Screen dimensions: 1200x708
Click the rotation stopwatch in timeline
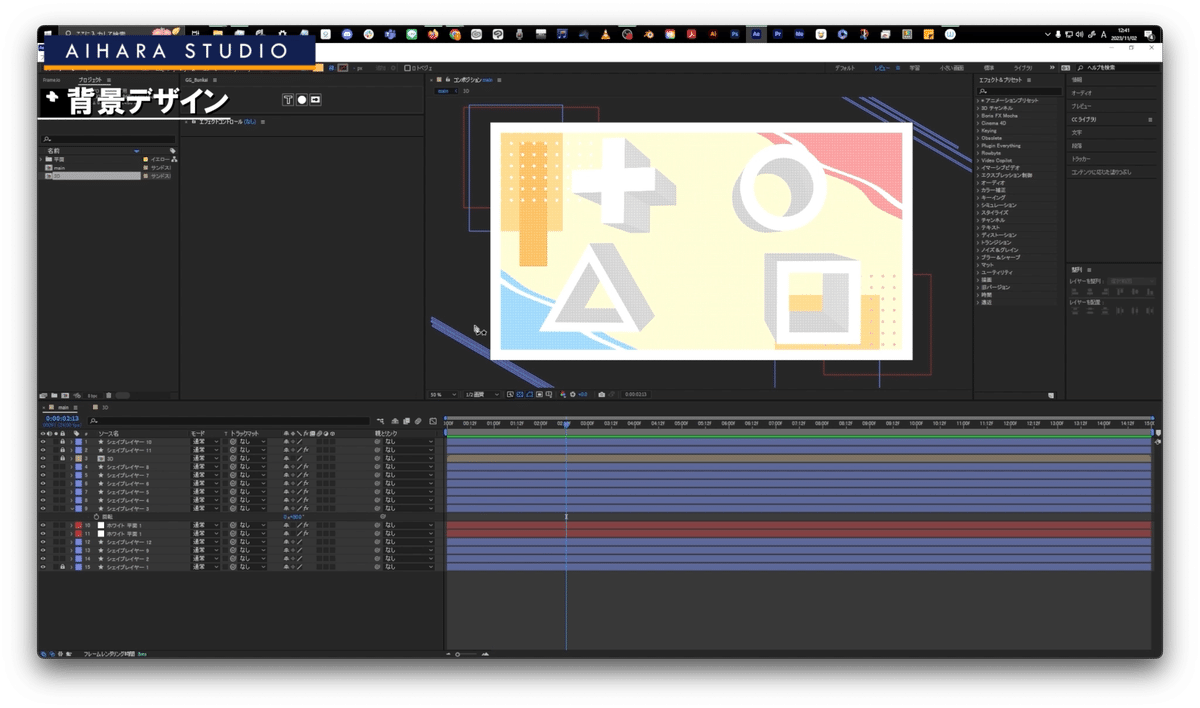(97, 517)
